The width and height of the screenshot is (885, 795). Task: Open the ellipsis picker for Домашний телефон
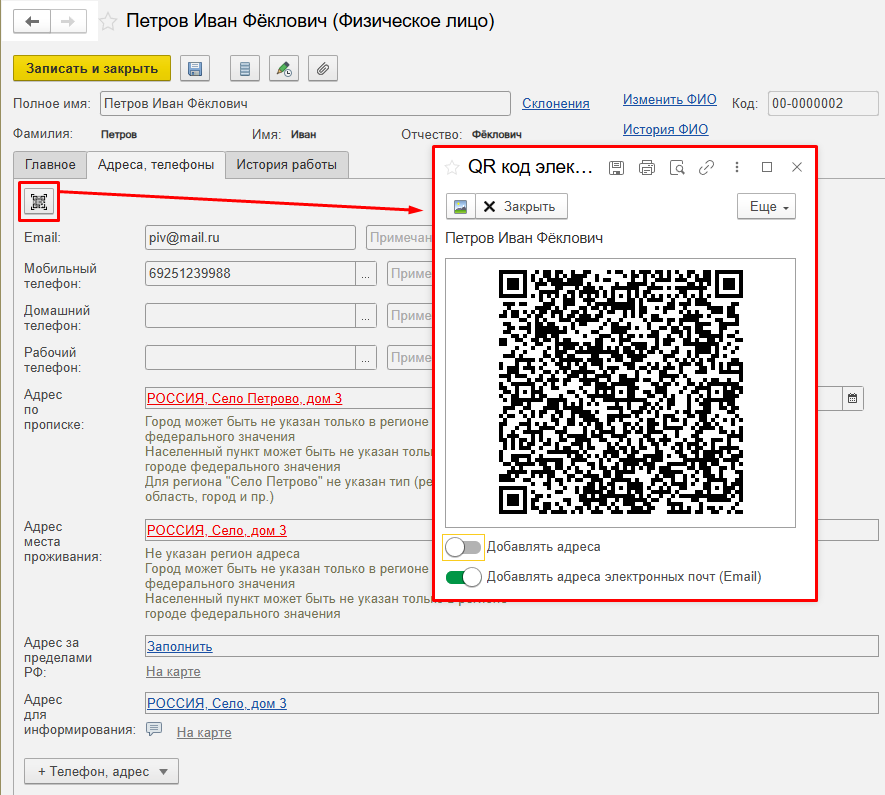coord(366,315)
